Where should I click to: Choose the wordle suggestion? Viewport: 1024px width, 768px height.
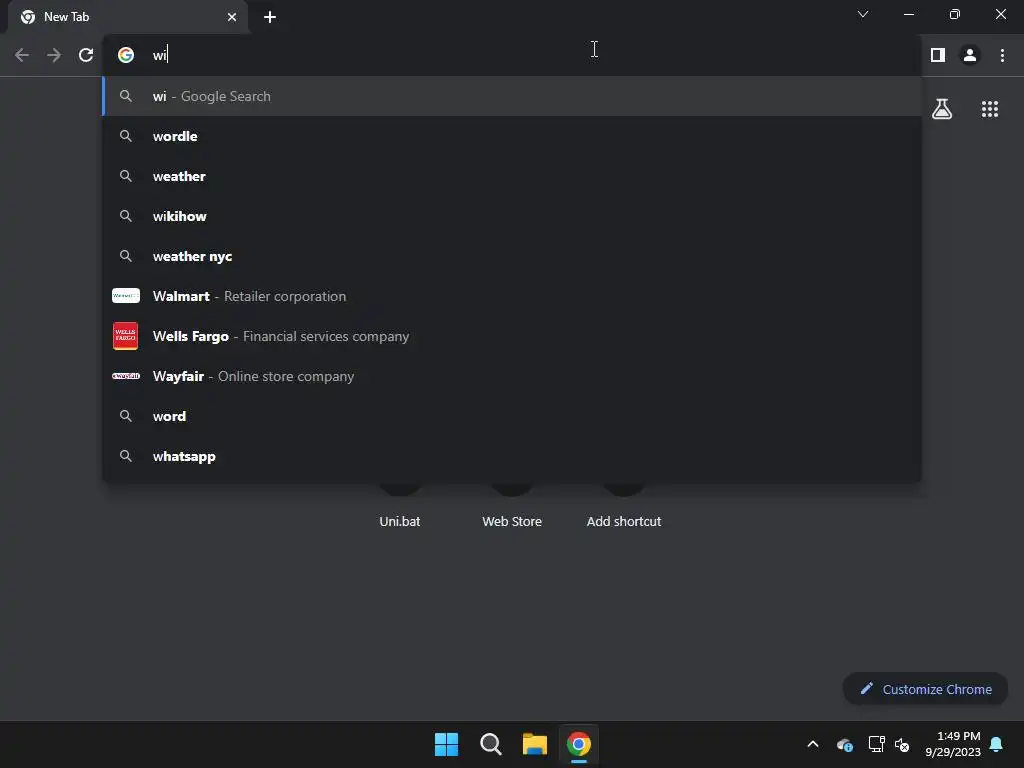click(x=512, y=136)
